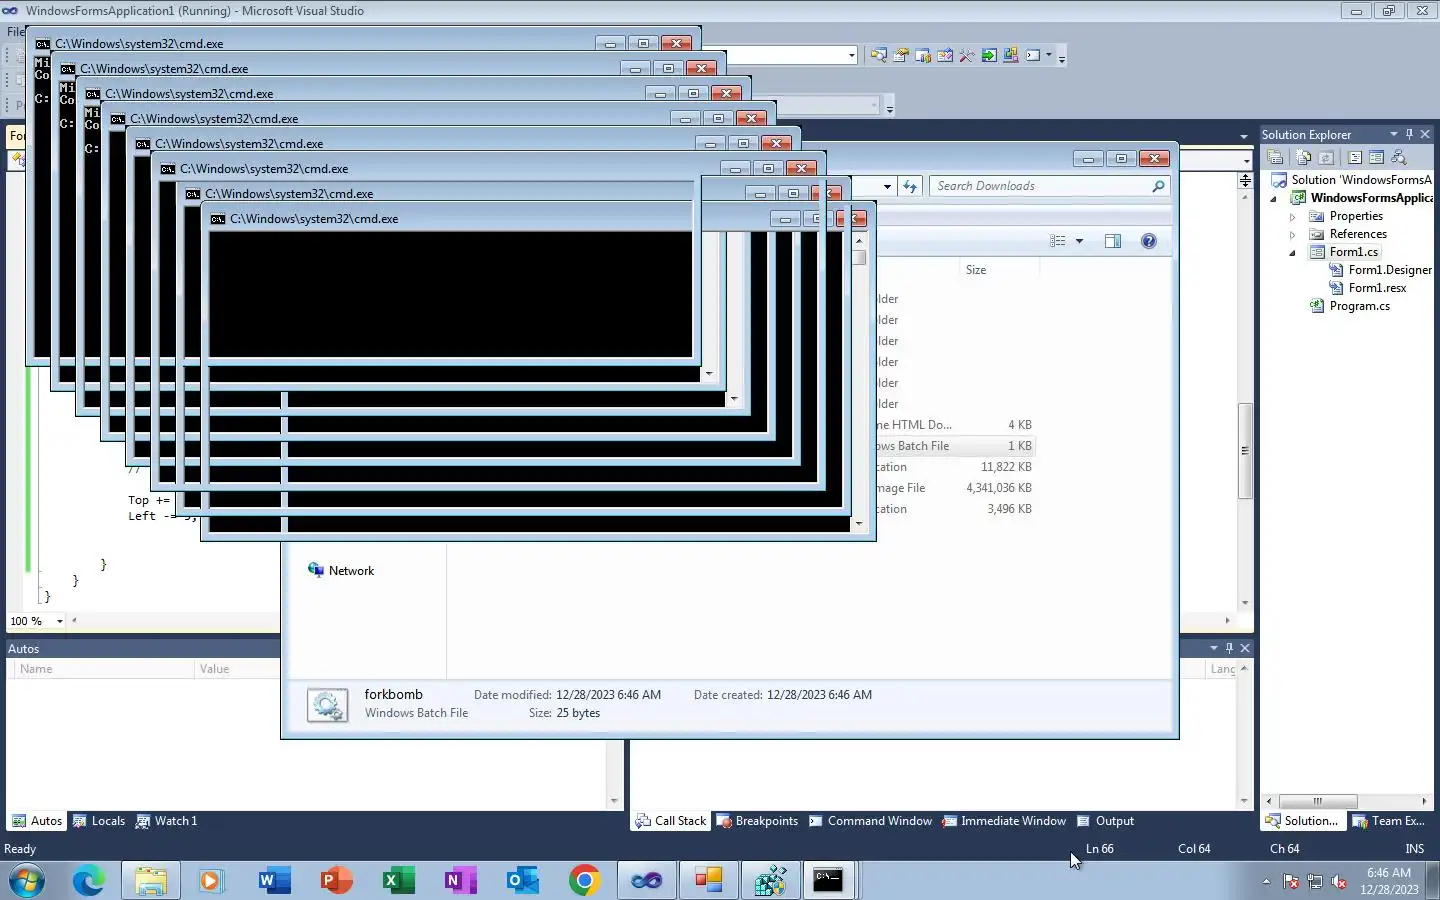The width and height of the screenshot is (1440, 900).
Task: Open Google Chrome from the taskbar
Action: pos(584,880)
